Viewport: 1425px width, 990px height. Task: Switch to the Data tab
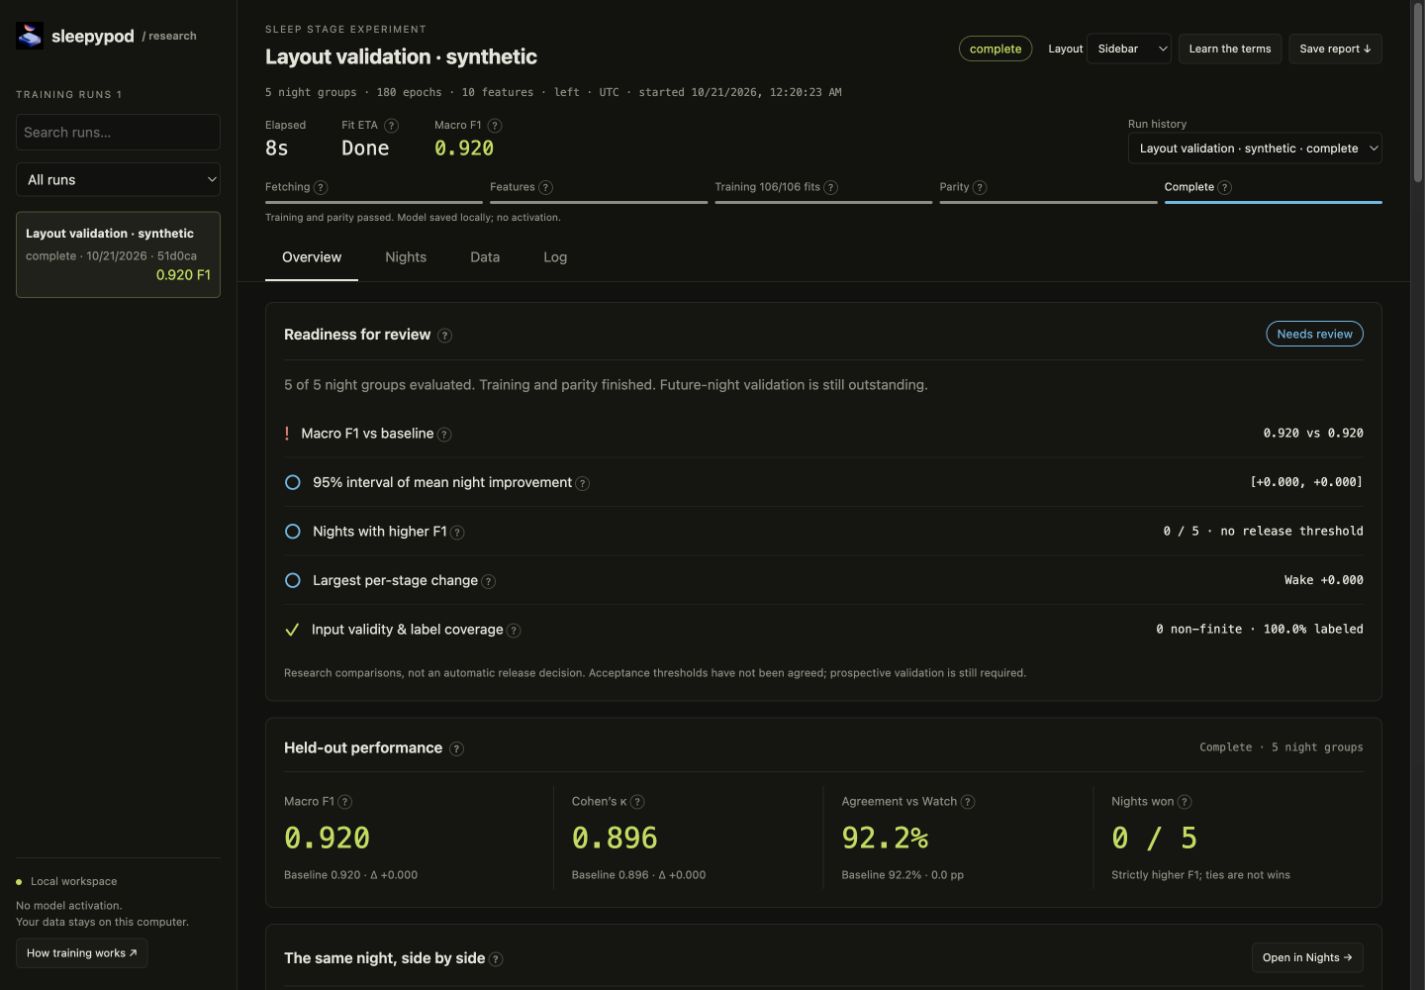[485, 257]
